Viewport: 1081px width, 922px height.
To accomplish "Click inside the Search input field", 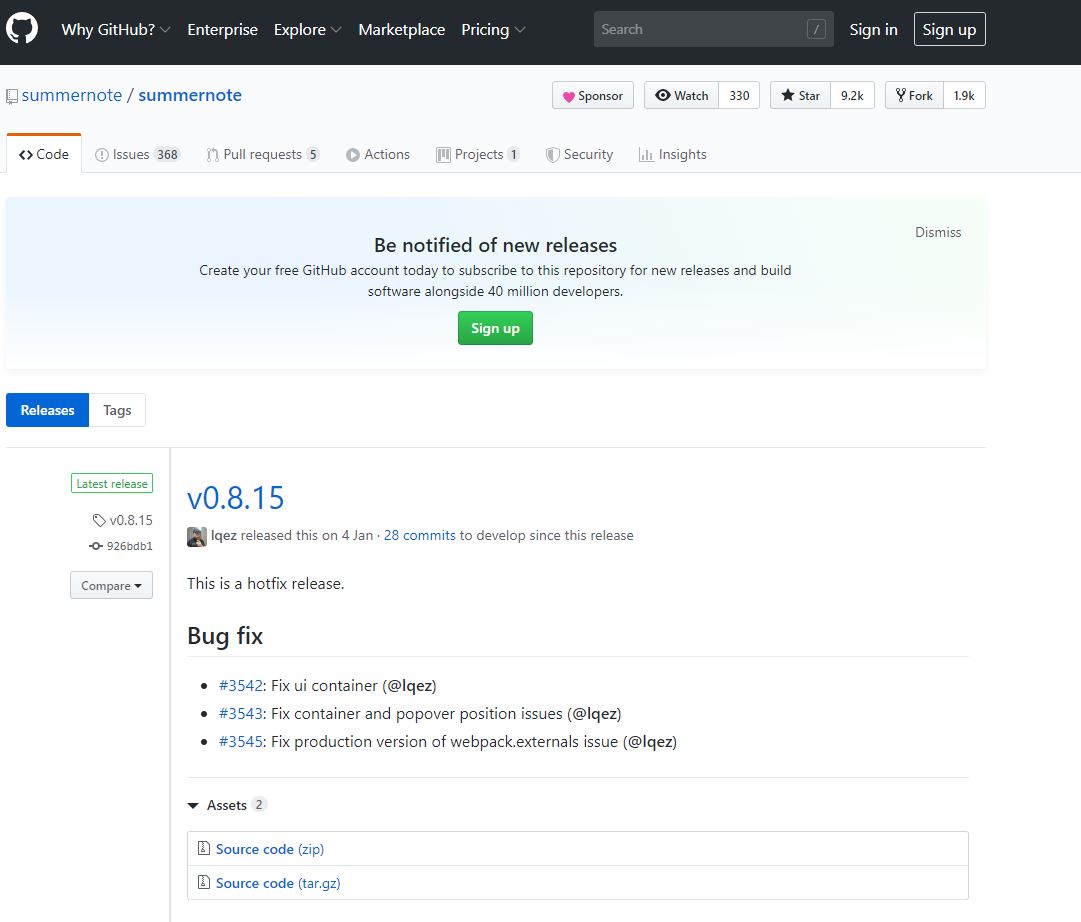I will click(x=714, y=29).
